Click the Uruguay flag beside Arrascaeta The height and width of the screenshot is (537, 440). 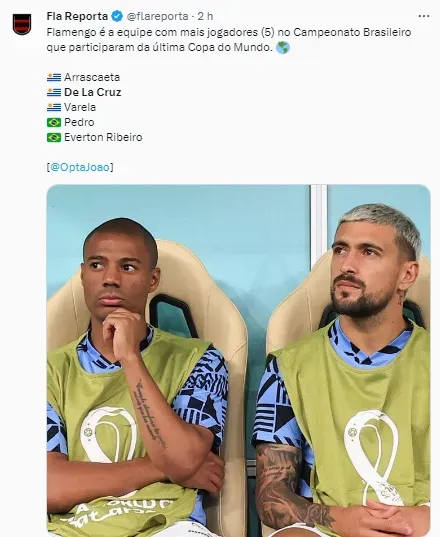54,77
